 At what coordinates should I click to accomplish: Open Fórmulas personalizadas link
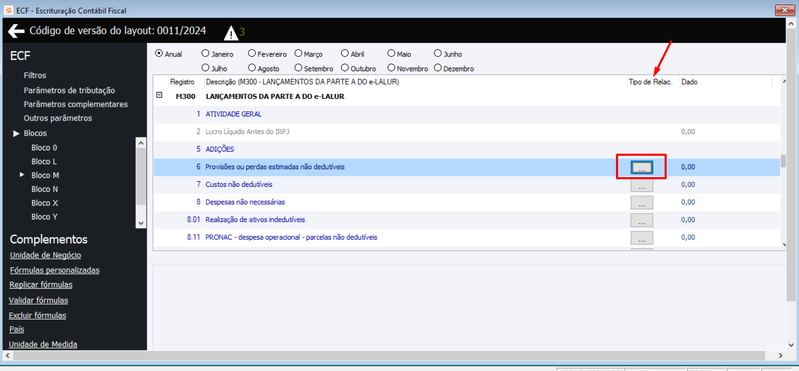click(x=55, y=270)
